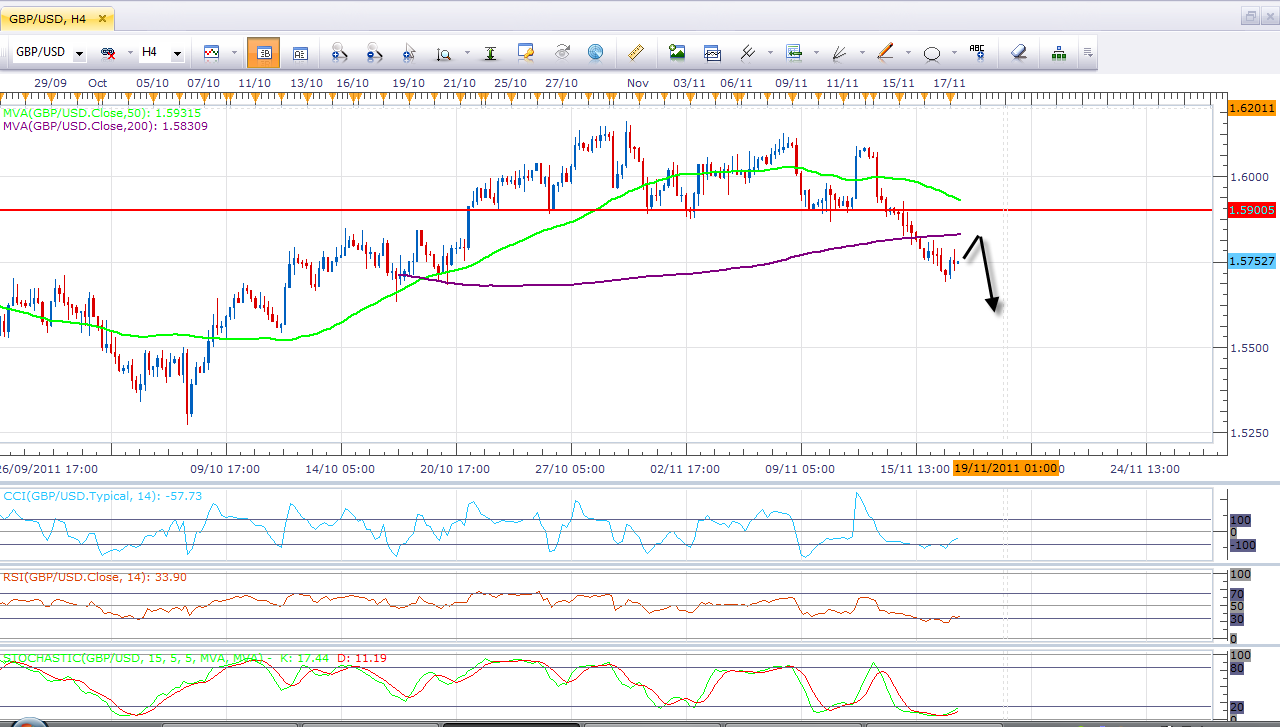Select the orange pencil line tool

click(885, 52)
